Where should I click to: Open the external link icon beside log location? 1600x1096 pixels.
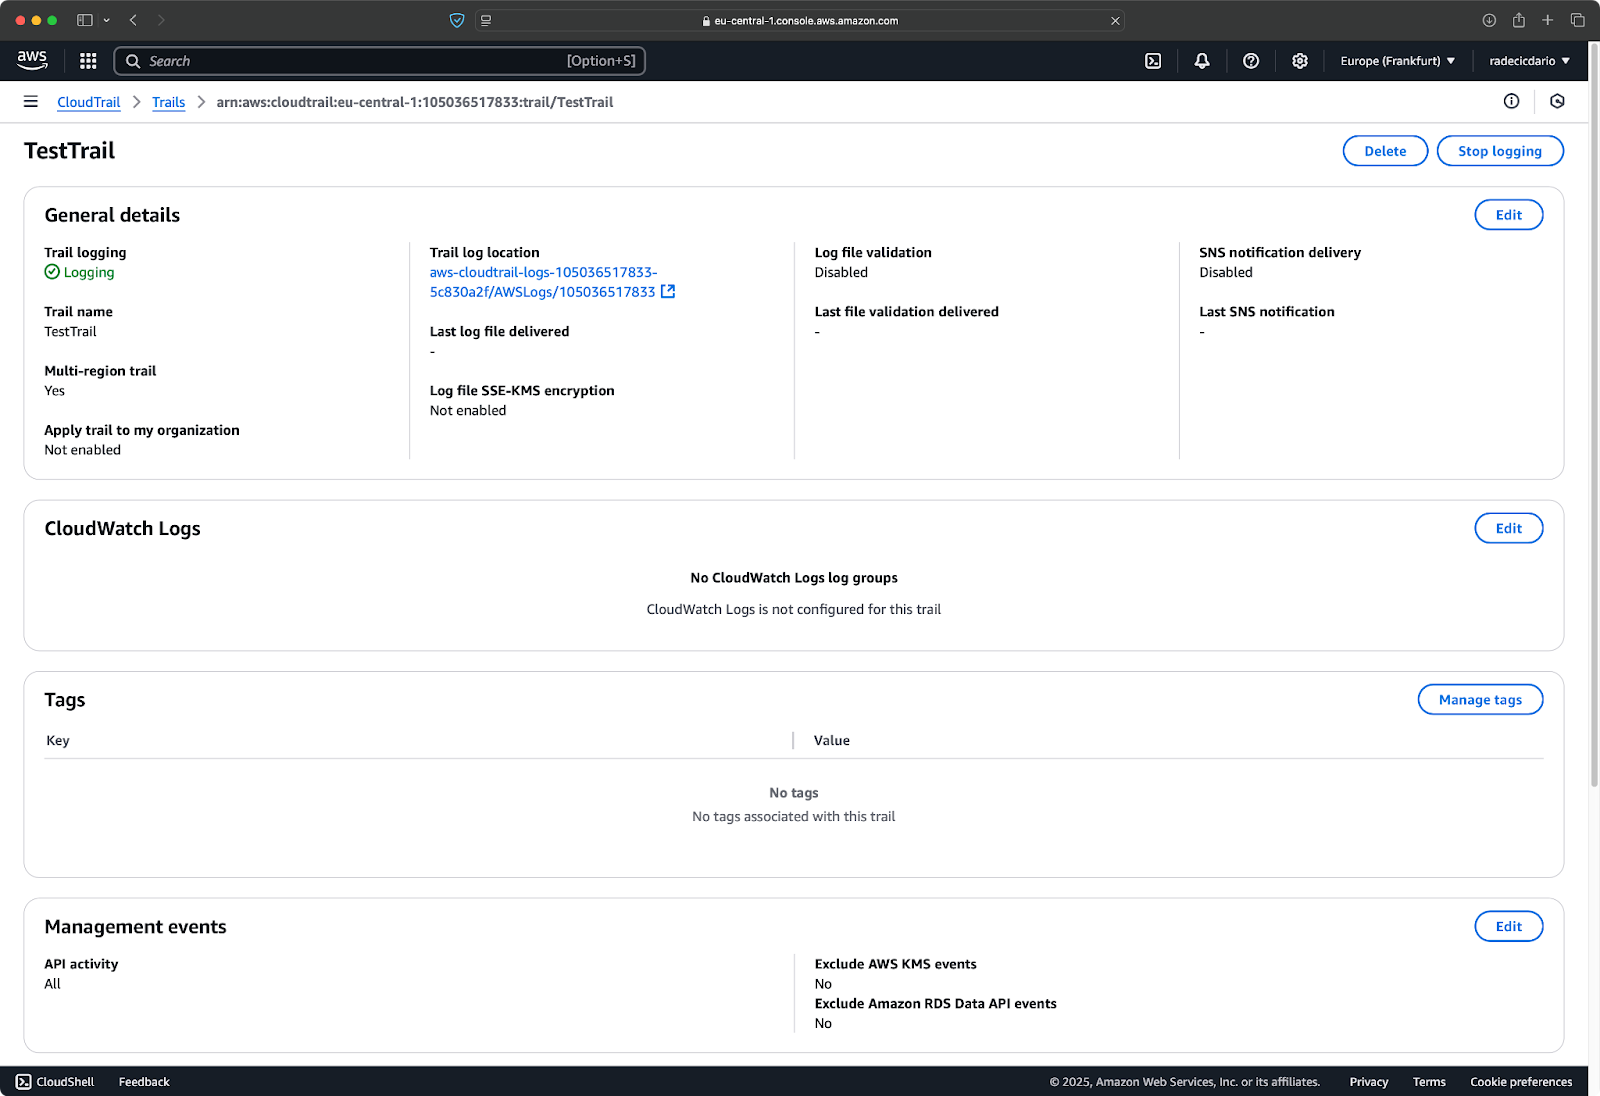coord(668,291)
